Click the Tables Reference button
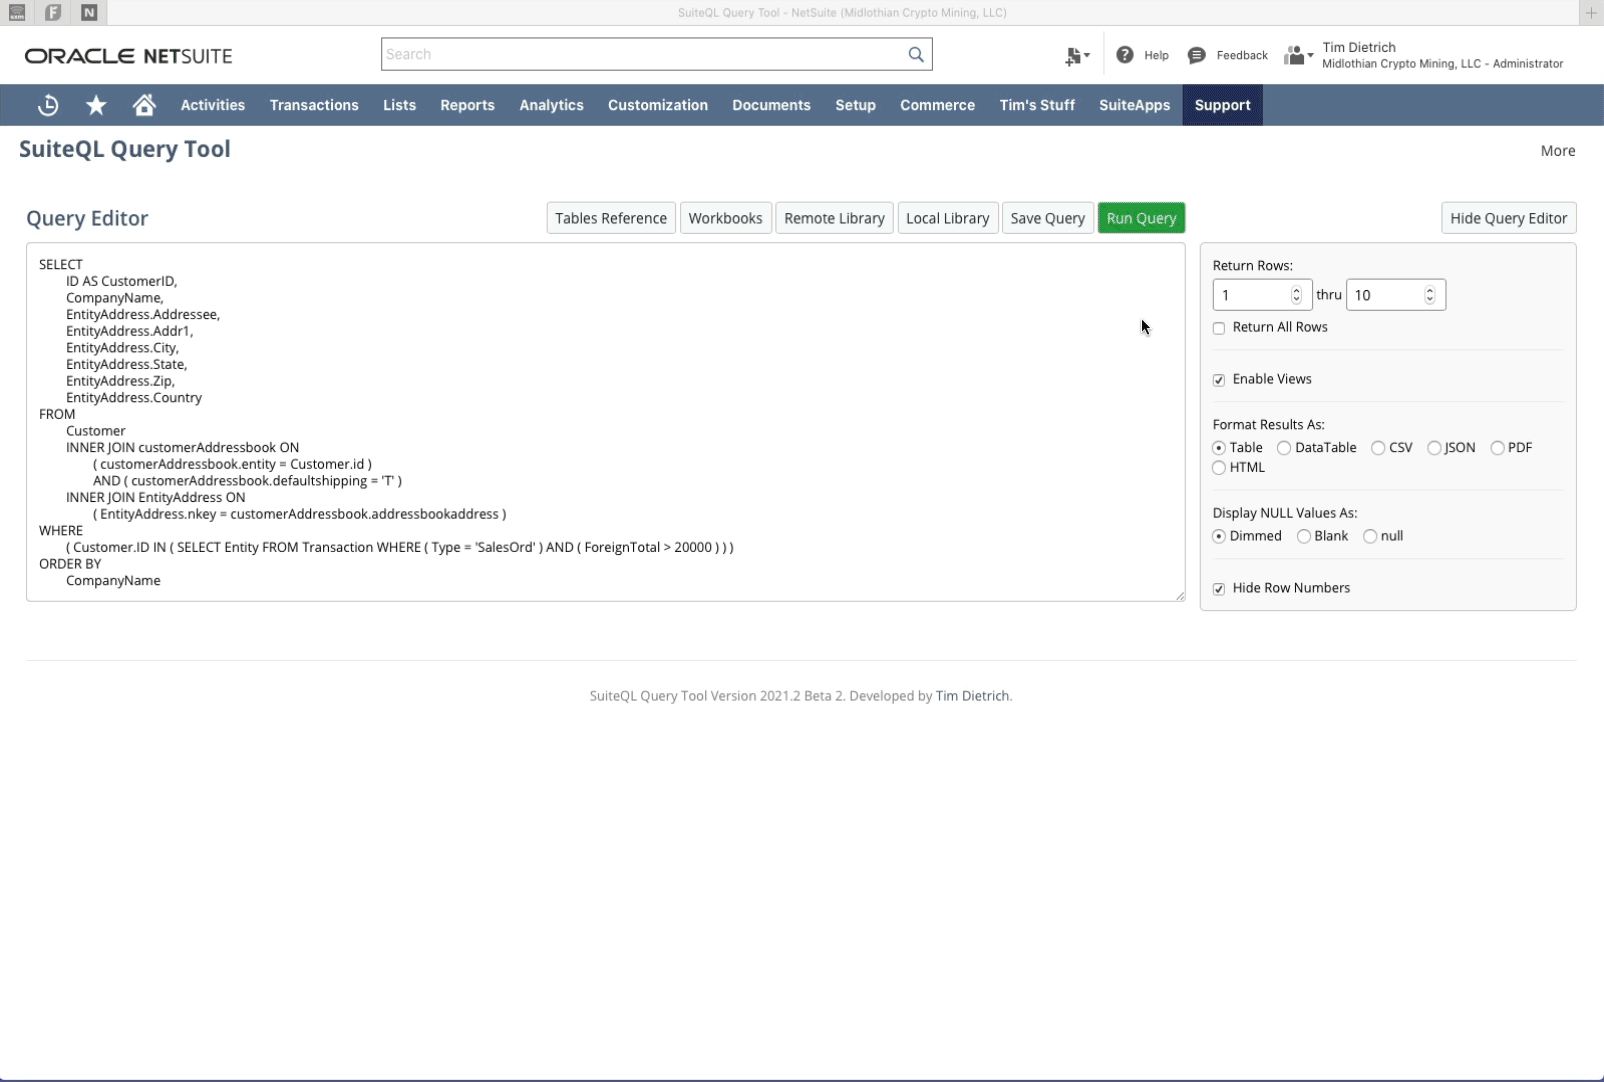This screenshot has width=1604, height=1082. click(611, 218)
